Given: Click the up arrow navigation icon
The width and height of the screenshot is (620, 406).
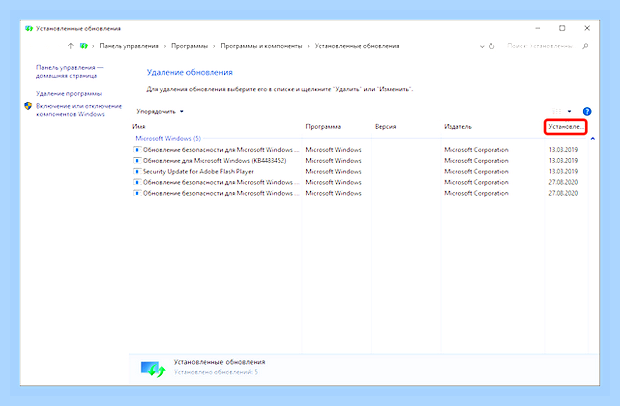Looking at the screenshot, I should click(x=70, y=46).
